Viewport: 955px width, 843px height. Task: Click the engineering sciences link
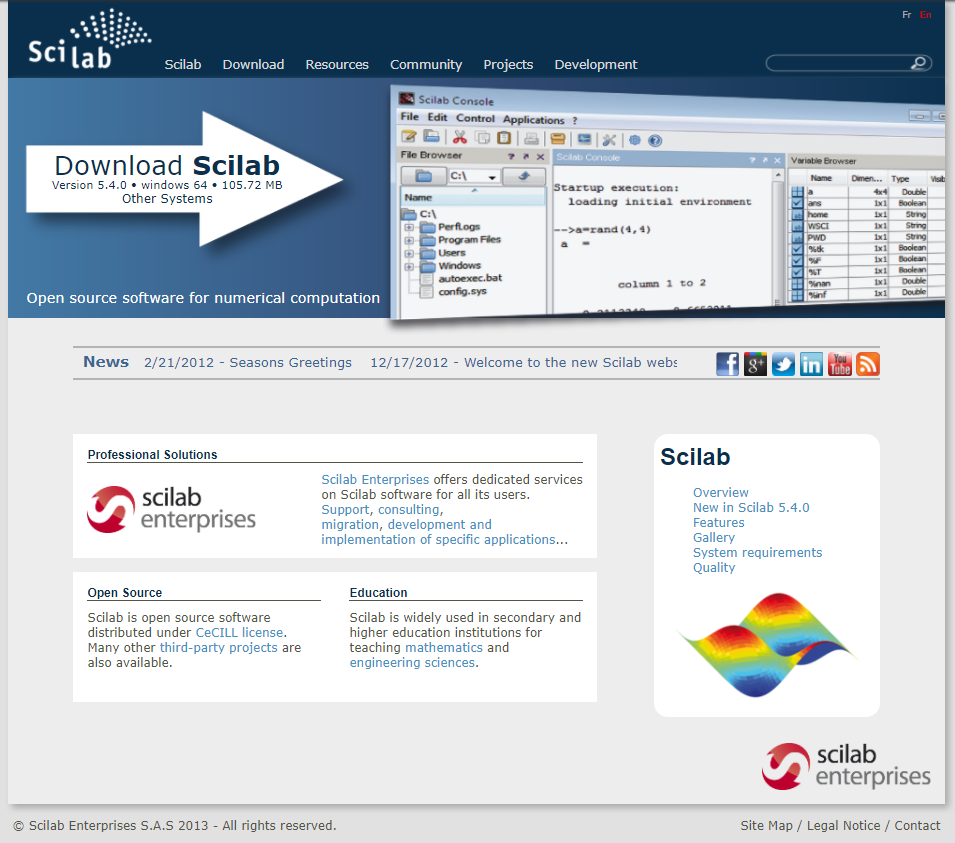(x=412, y=663)
